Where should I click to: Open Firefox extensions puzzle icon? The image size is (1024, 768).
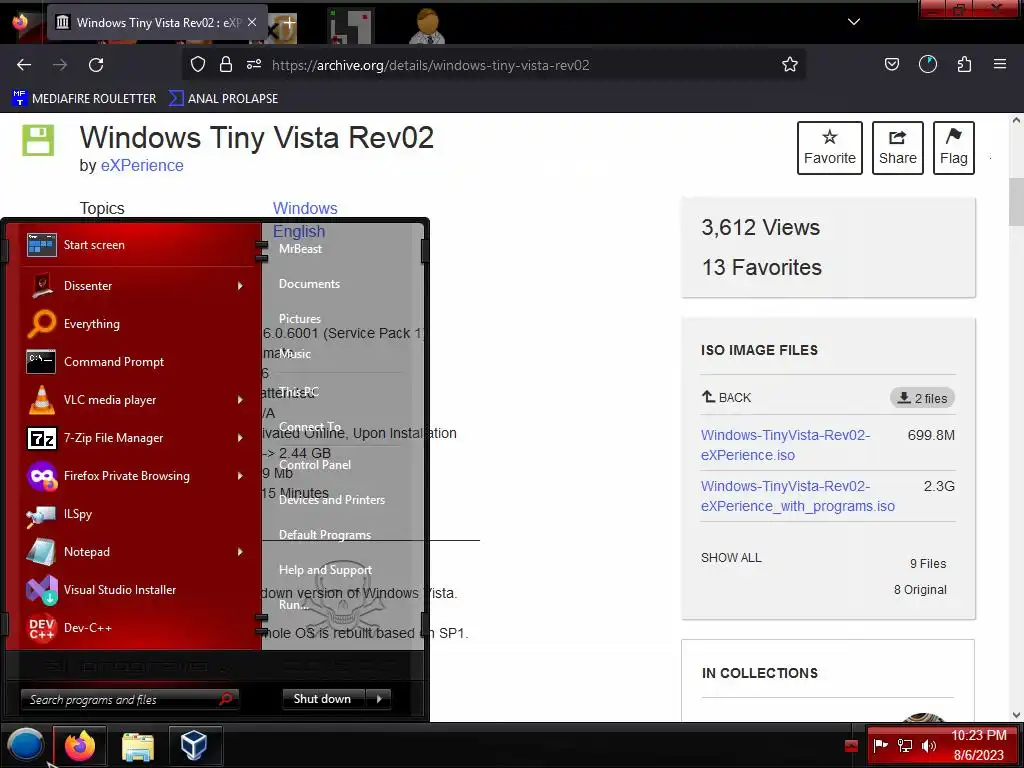(x=964, y=64)
